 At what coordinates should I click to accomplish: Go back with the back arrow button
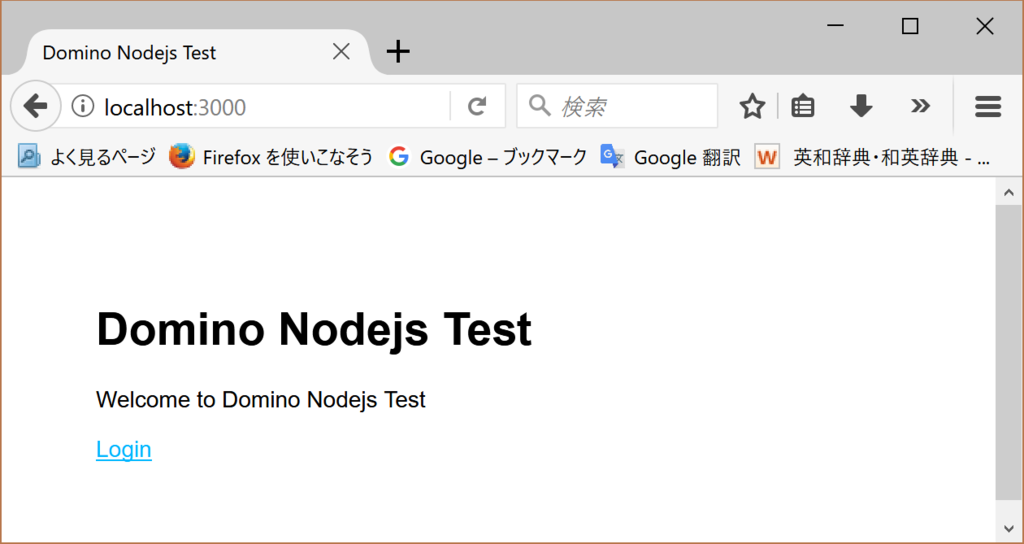[35, 106]
